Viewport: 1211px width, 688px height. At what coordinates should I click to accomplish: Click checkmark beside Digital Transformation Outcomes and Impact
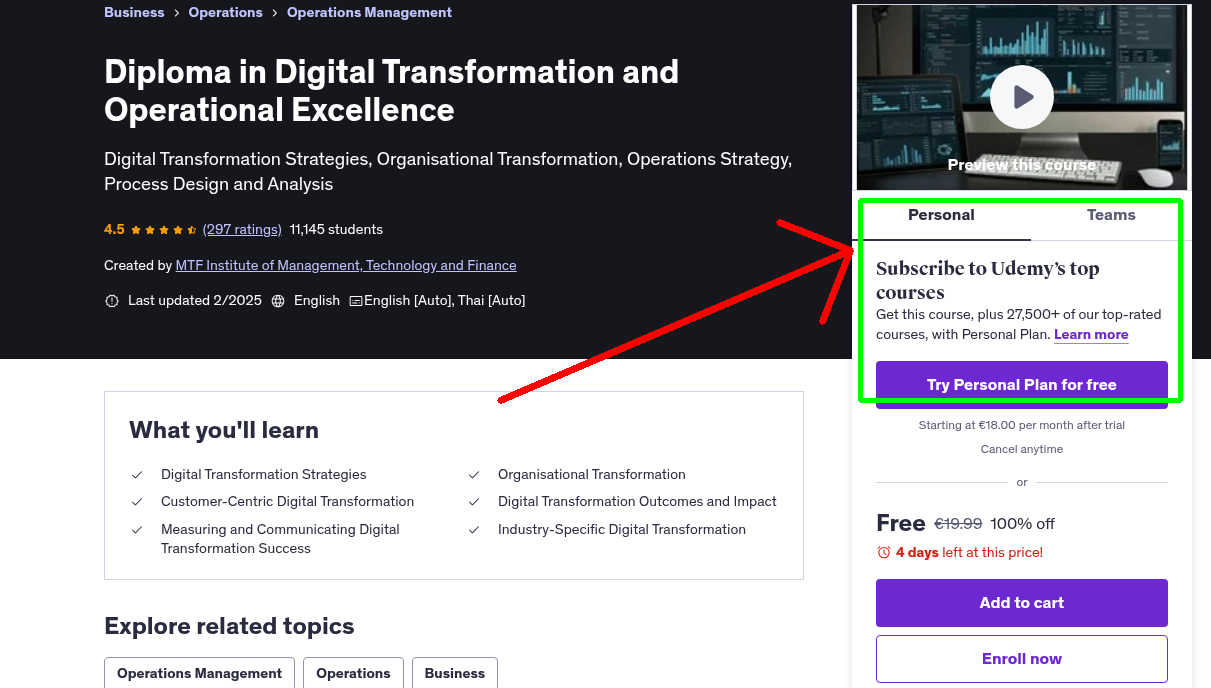pos(474,502)
